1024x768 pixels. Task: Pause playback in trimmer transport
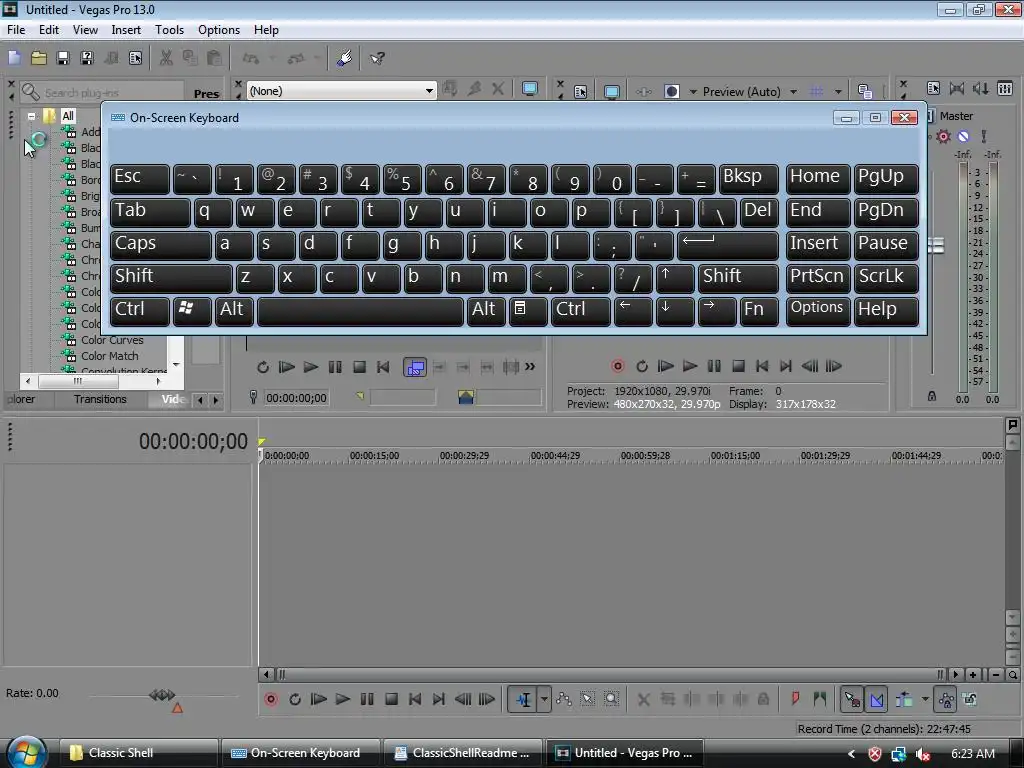click(335, 367)
